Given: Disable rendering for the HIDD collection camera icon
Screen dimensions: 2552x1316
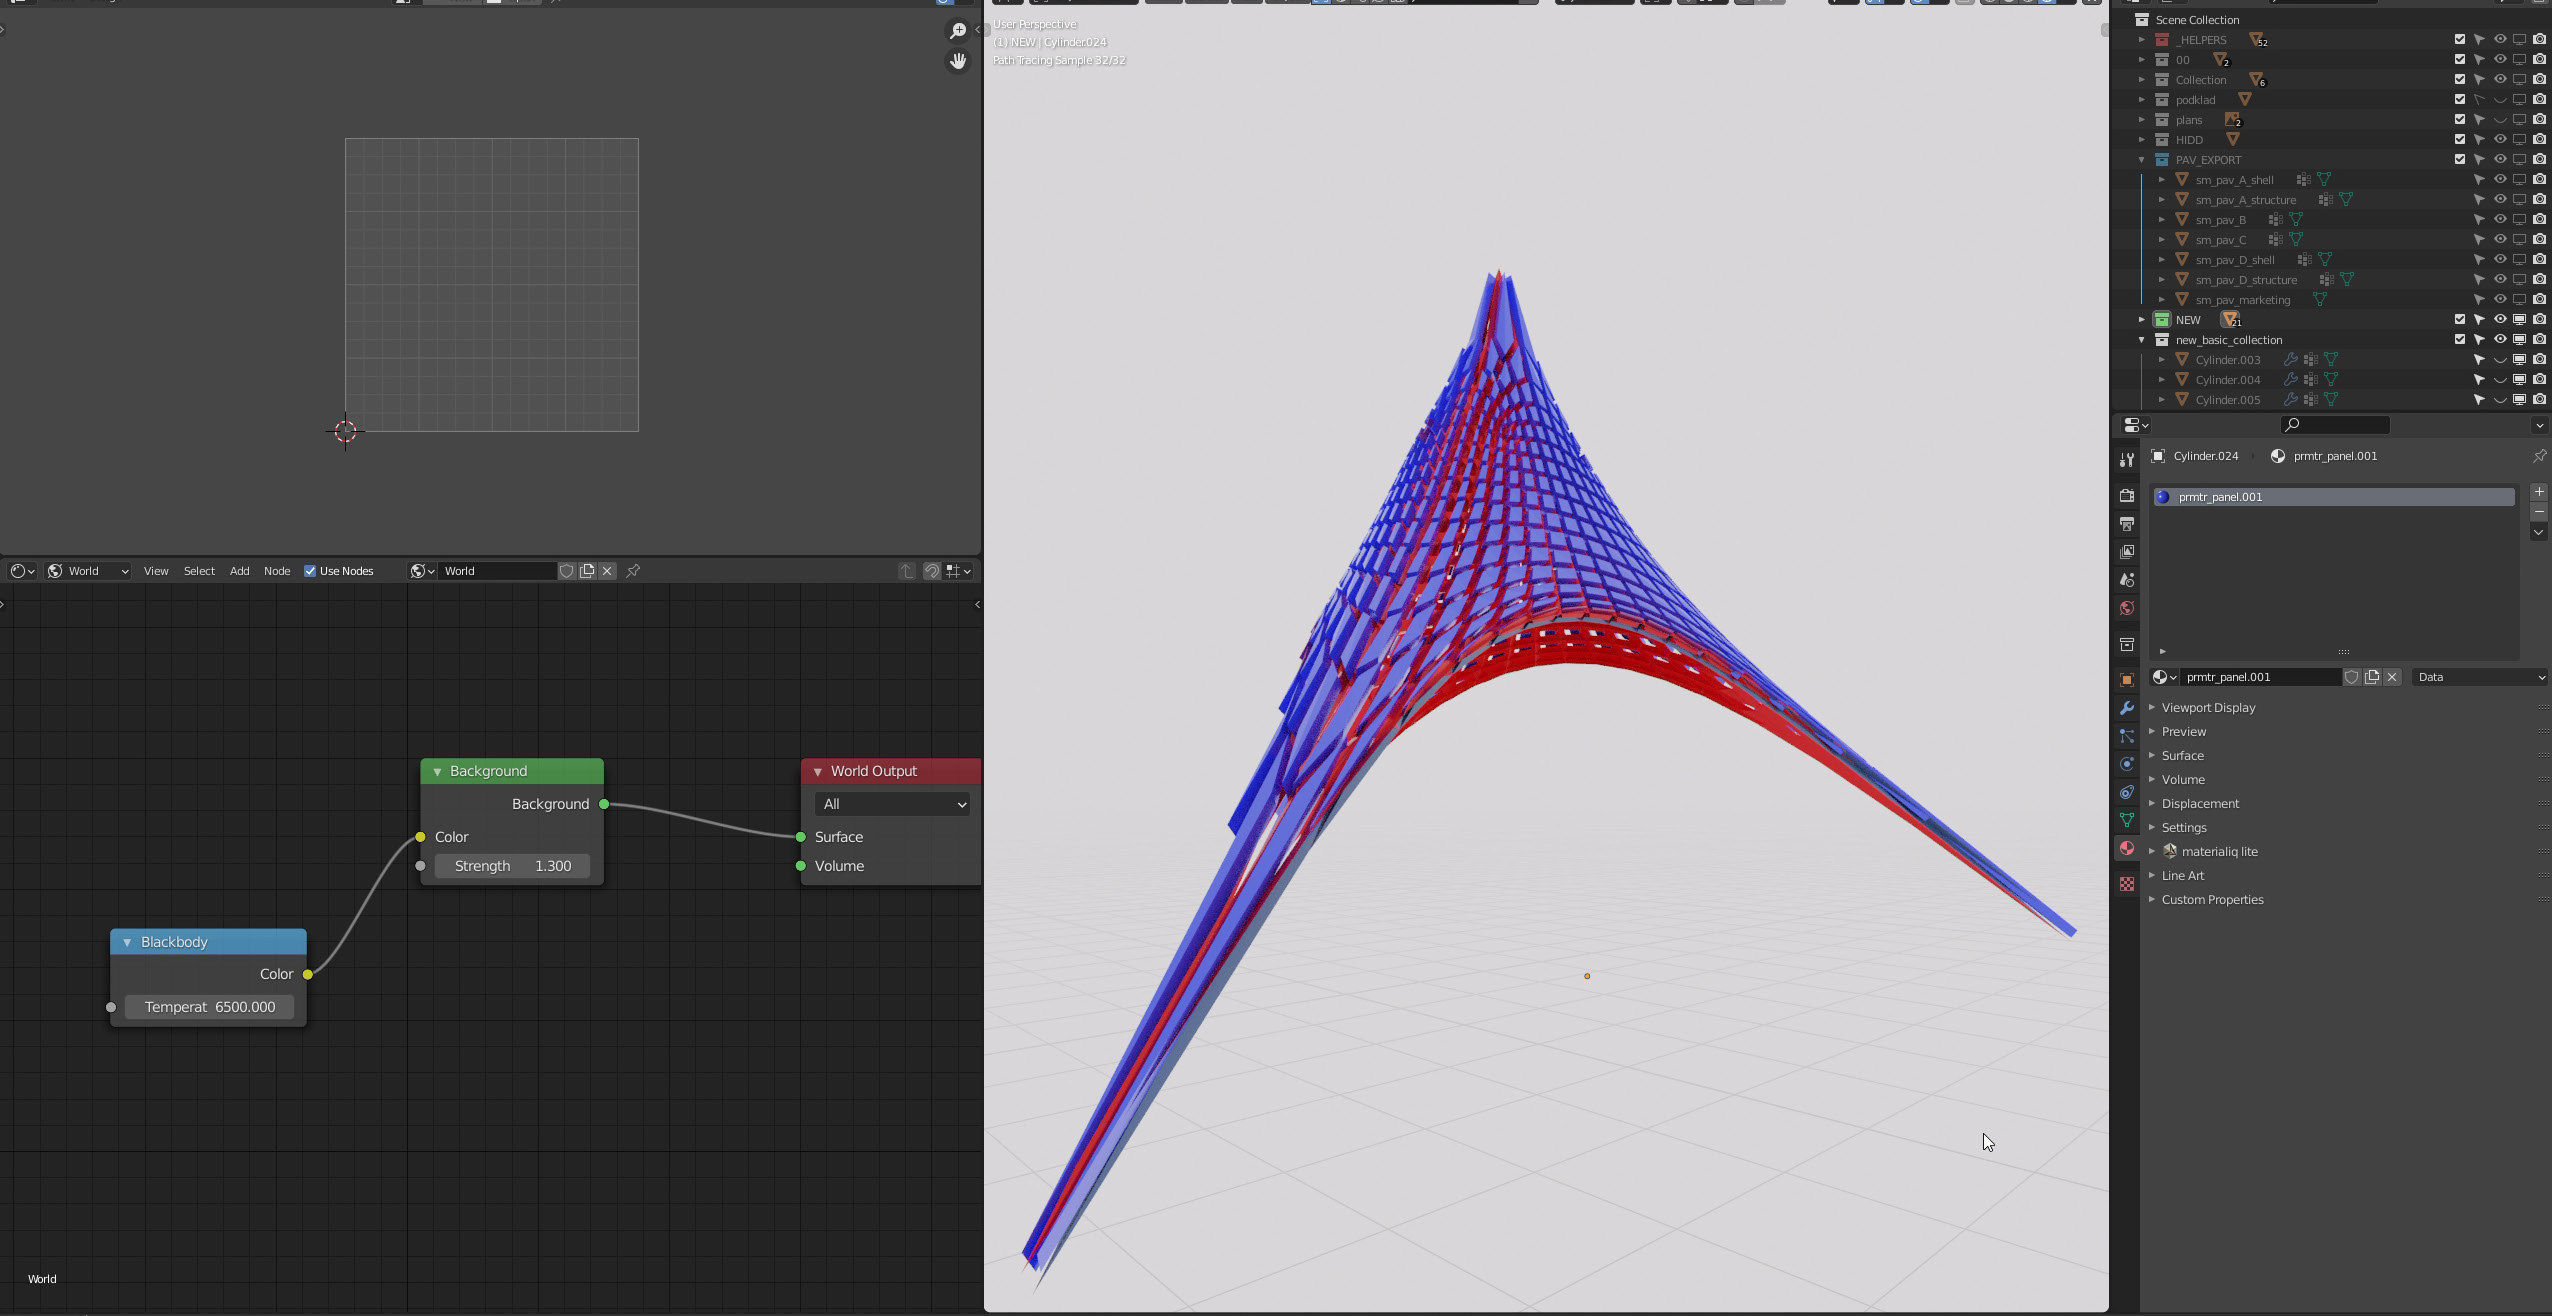Looking at the screenshot, I should click(2539, 140).
